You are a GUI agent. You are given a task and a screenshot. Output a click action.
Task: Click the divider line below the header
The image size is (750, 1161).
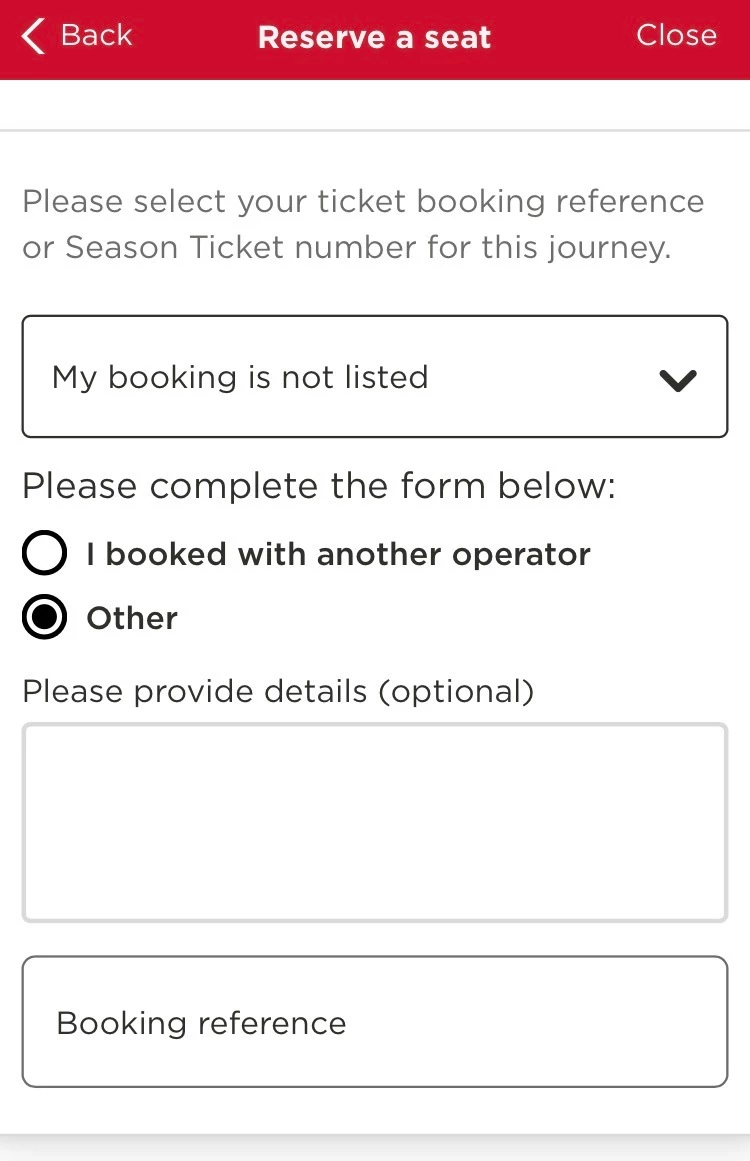point(374,130)
